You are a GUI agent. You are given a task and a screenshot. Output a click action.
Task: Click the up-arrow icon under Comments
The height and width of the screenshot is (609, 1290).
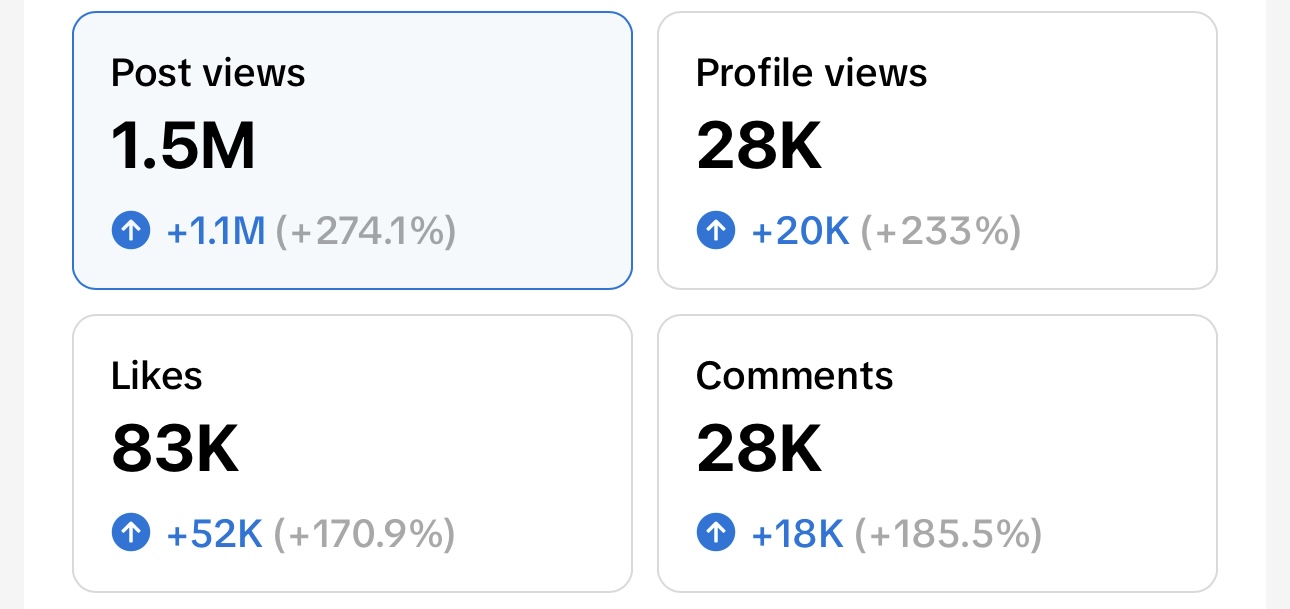(x=716, y=534)
